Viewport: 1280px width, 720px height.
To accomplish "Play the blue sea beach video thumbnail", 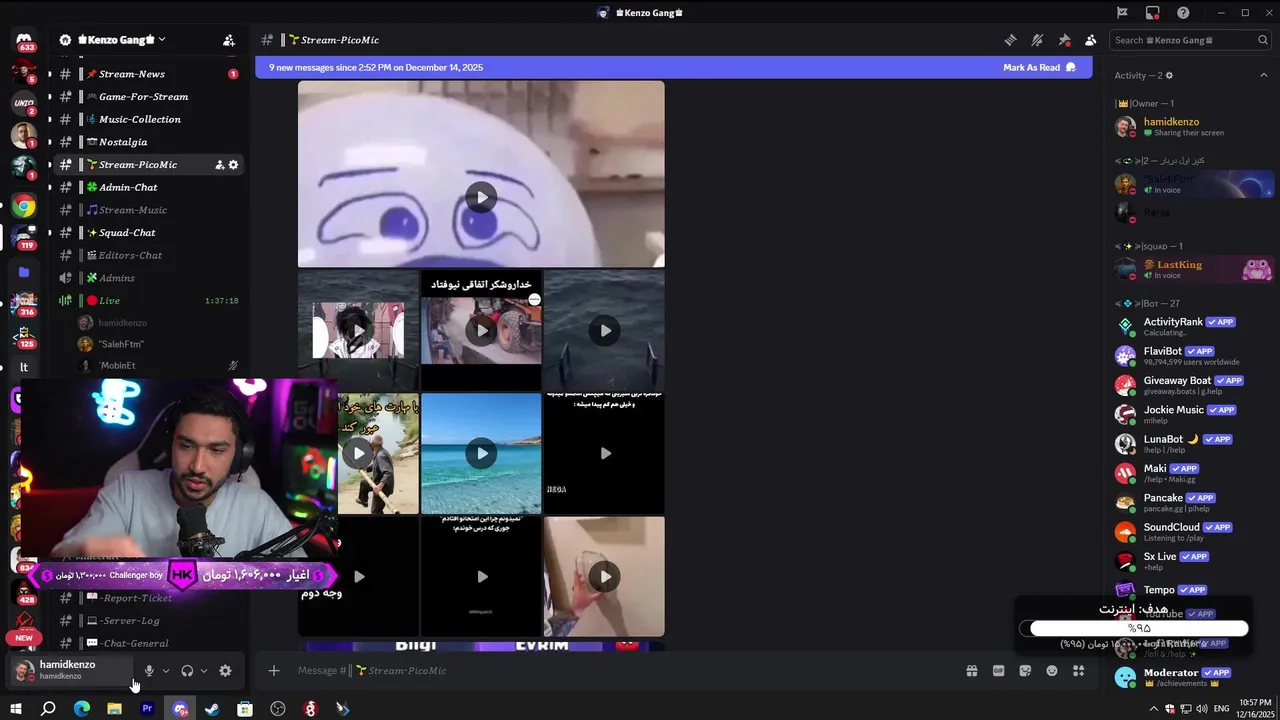I will point(481,453).
